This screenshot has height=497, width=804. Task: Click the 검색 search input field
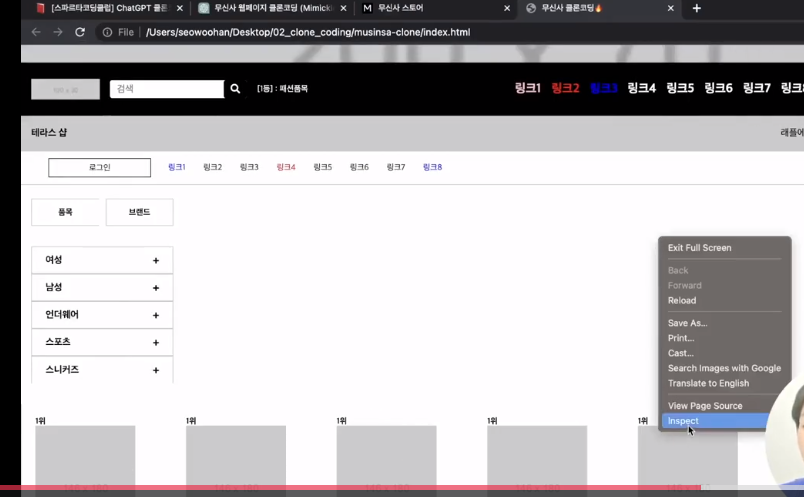167,89
